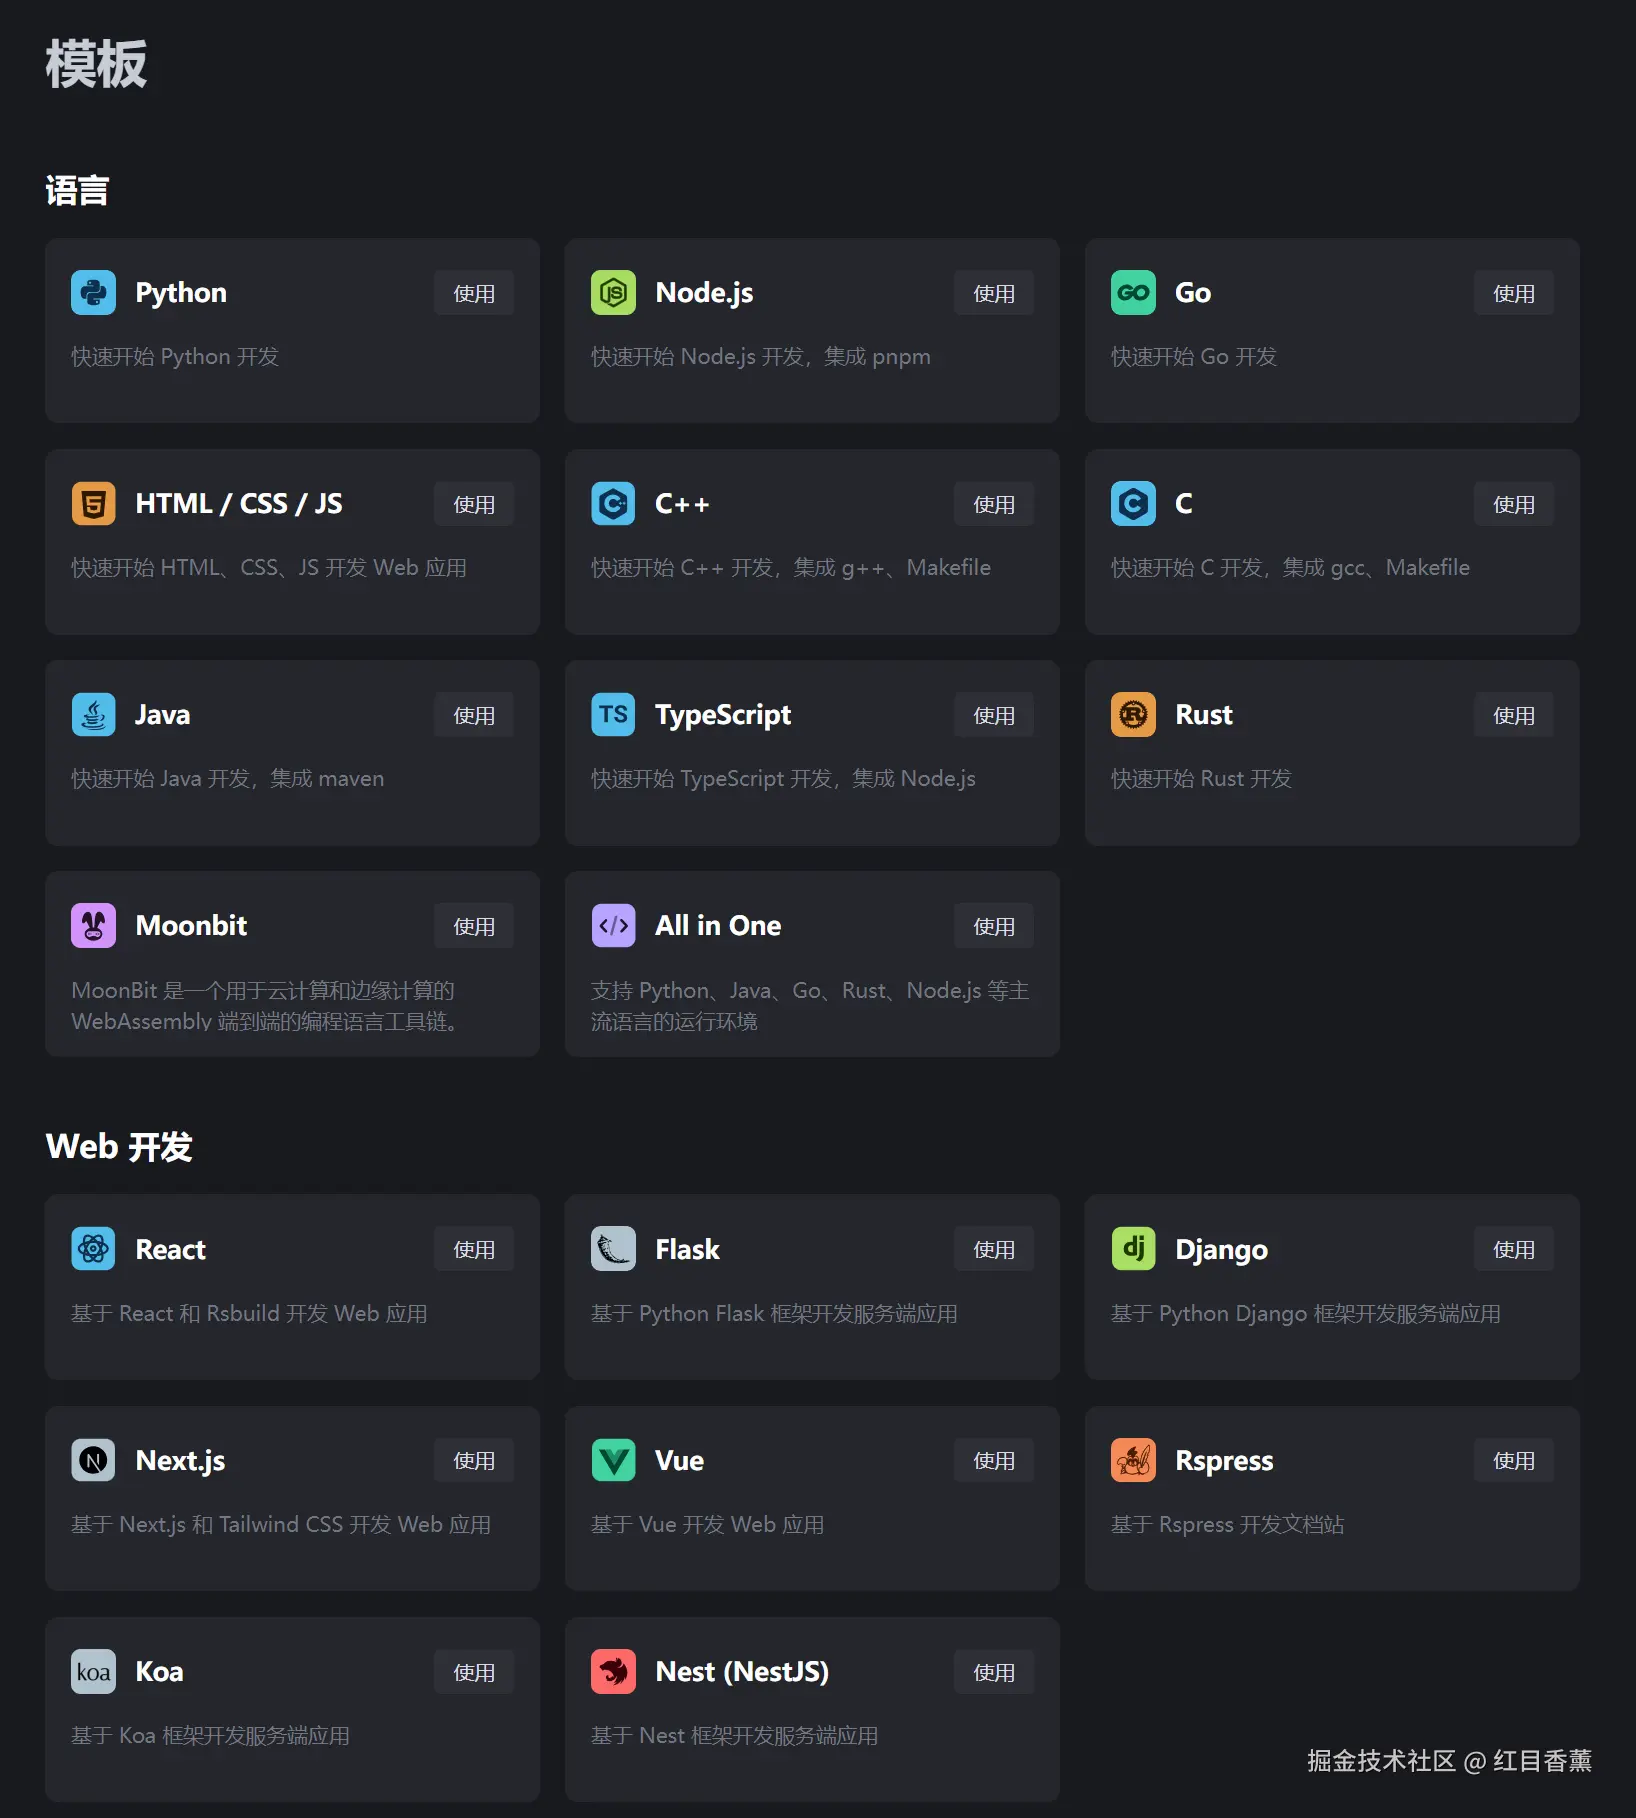Screen dimensions: 1636x1818
Task: Use the HTML / CSS / JS template
Action: pyautogui.click(x=474, y=505)
